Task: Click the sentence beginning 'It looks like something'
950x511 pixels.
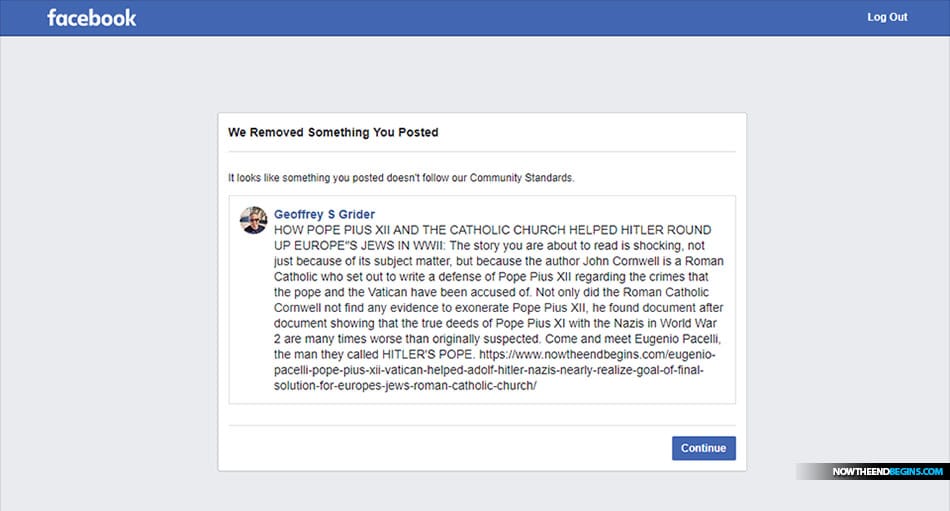Action: [x=400, y=178]
